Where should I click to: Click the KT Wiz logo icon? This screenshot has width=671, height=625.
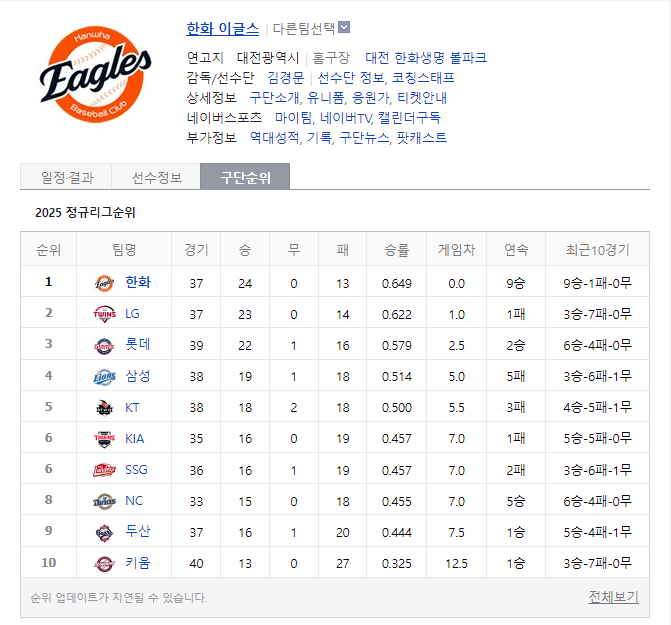(104, 408)
